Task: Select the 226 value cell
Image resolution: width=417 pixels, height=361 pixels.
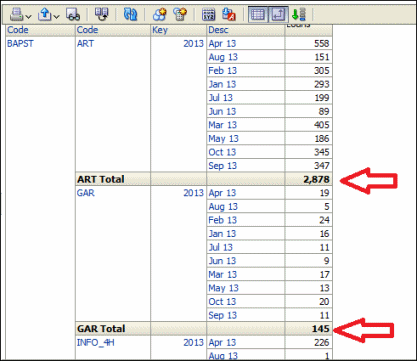Action: (321, 343)
